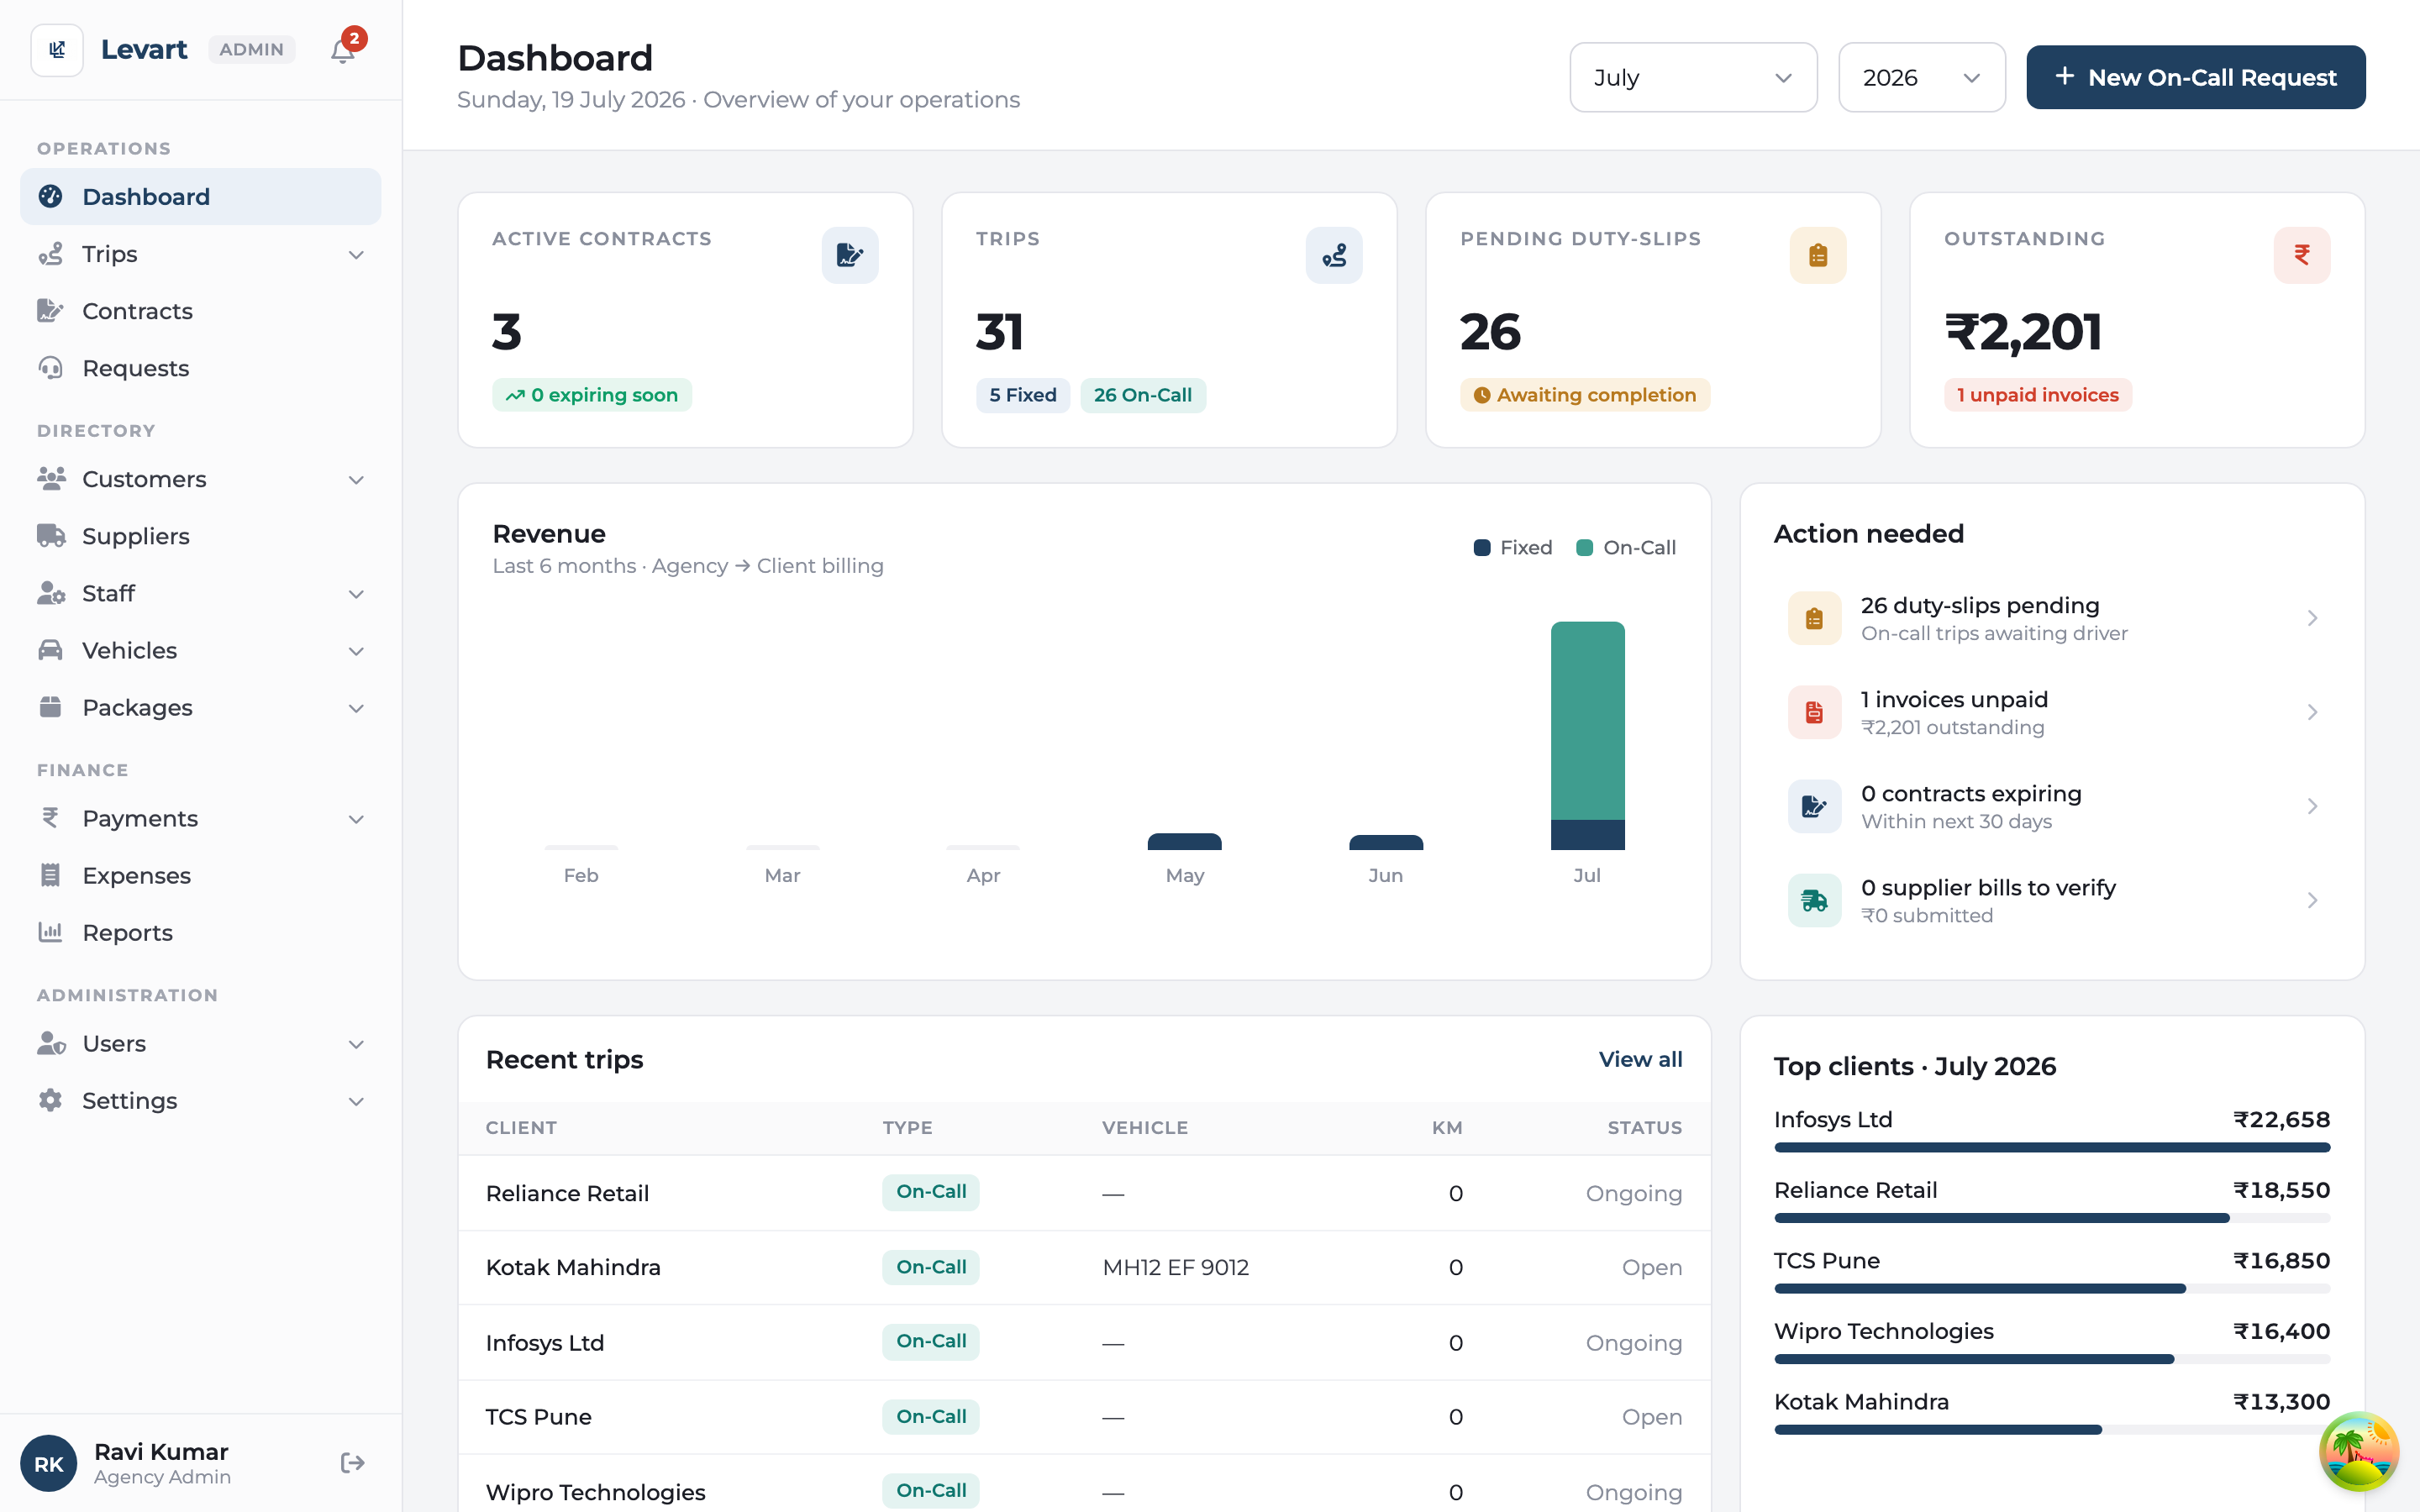Expand the Staff submenu chevron

[x=356, y=593]
